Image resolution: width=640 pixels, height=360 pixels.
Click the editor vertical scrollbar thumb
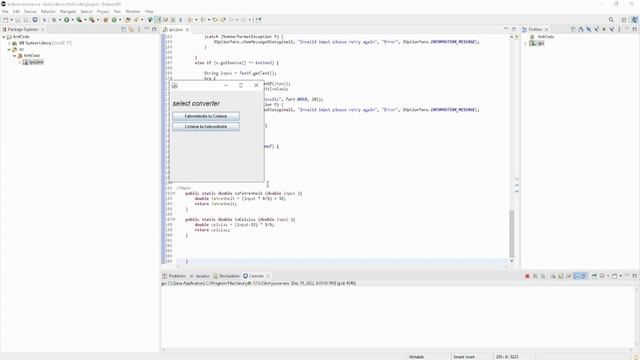[x=512, y=233]
